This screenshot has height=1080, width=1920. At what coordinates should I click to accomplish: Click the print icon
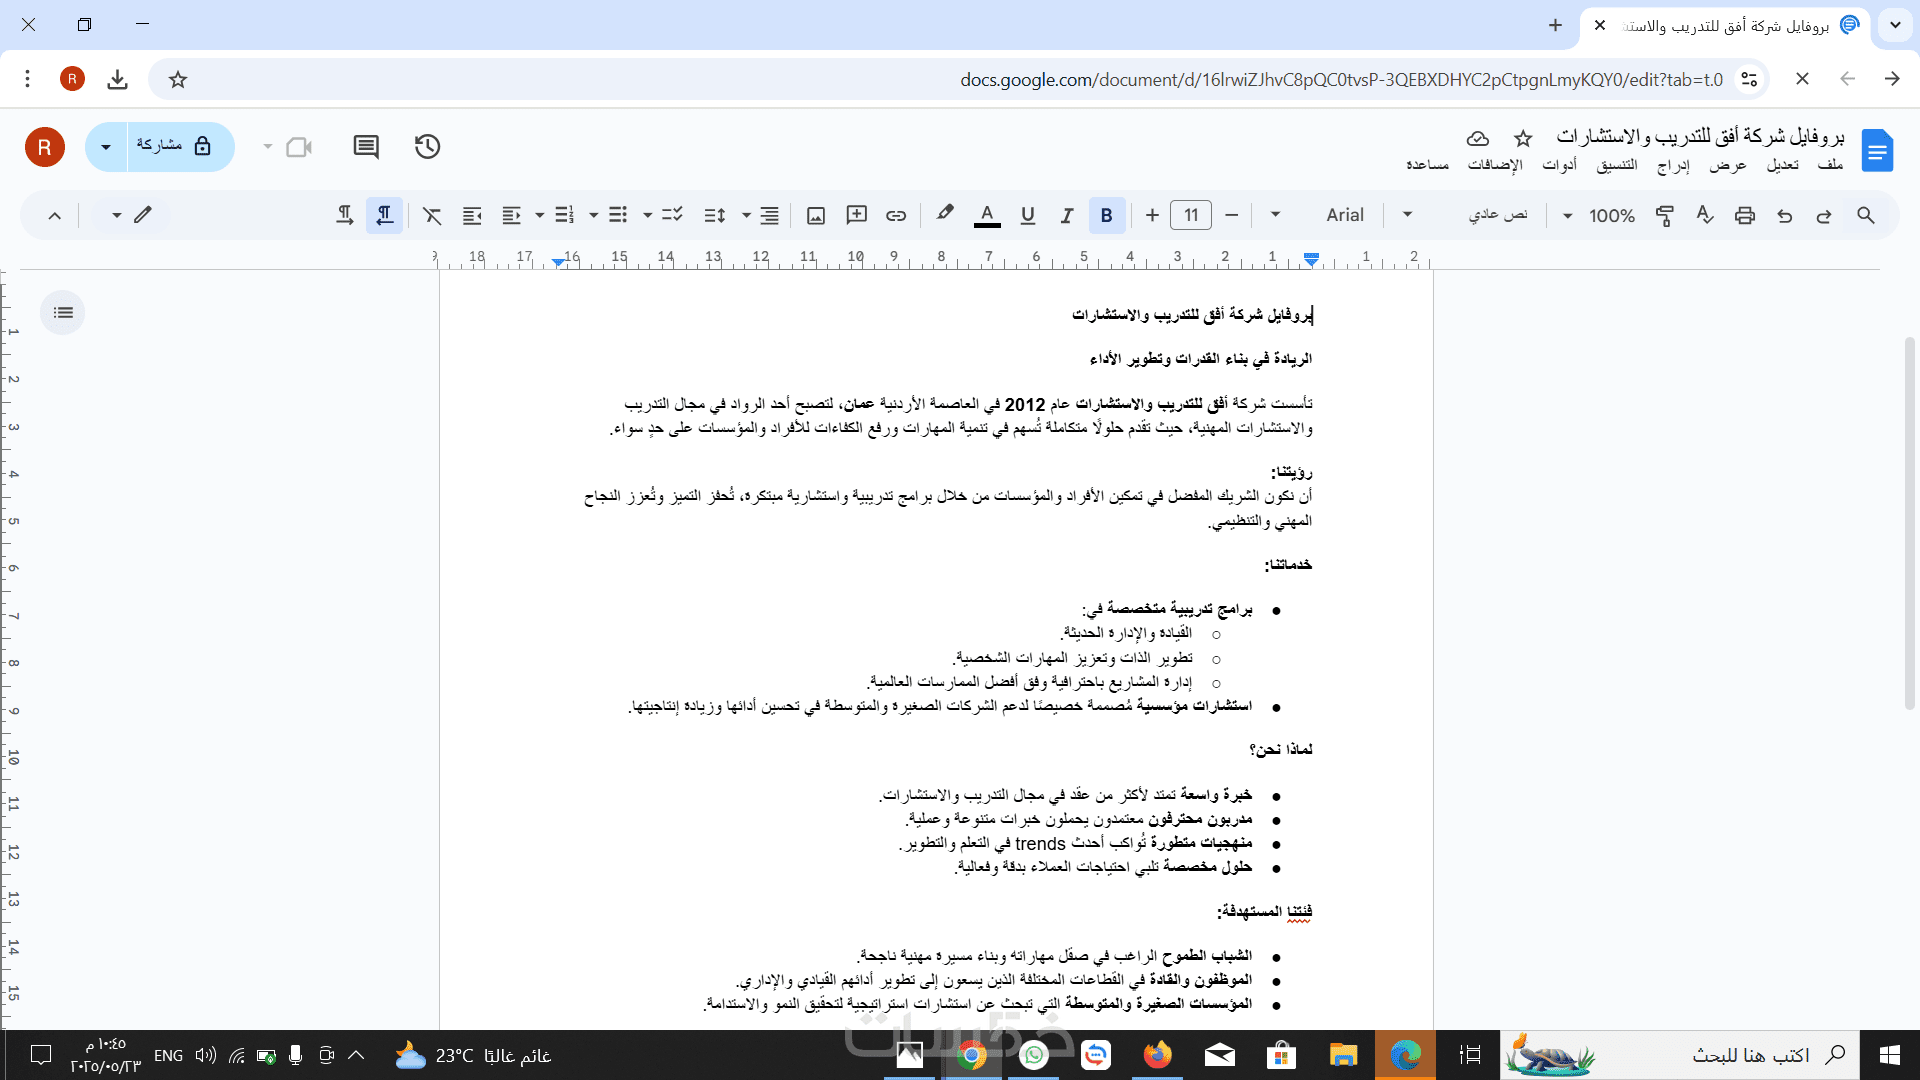(x=1745, y=215)
